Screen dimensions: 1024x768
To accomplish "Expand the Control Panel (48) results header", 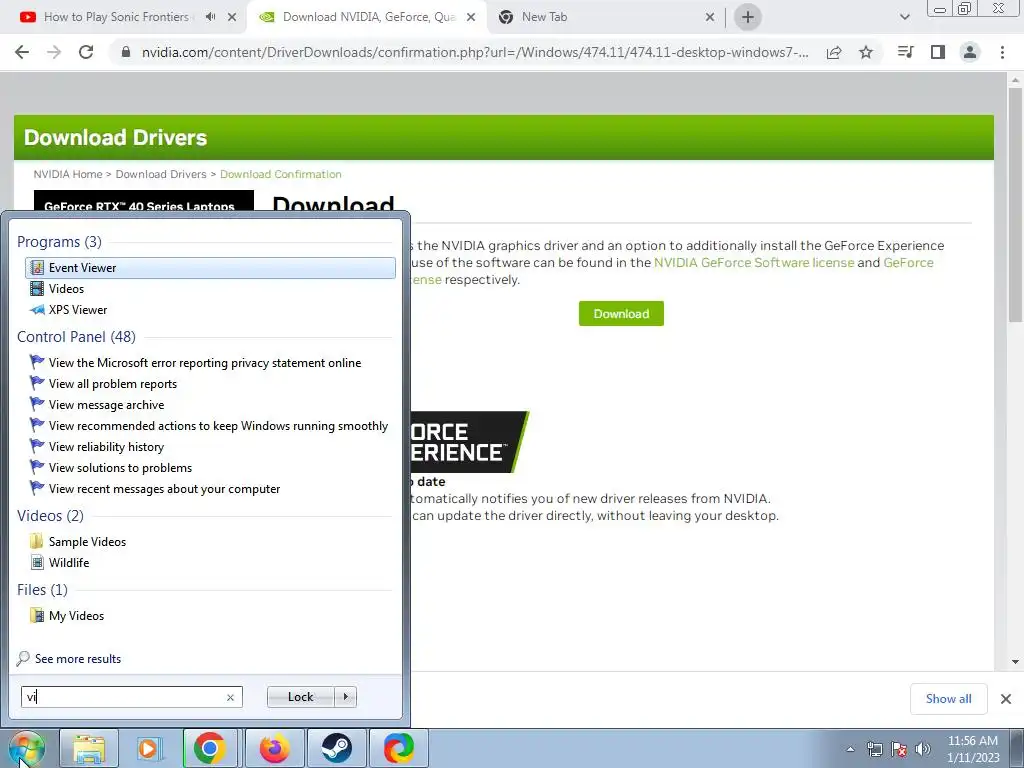I will click(x=76, y=336).
